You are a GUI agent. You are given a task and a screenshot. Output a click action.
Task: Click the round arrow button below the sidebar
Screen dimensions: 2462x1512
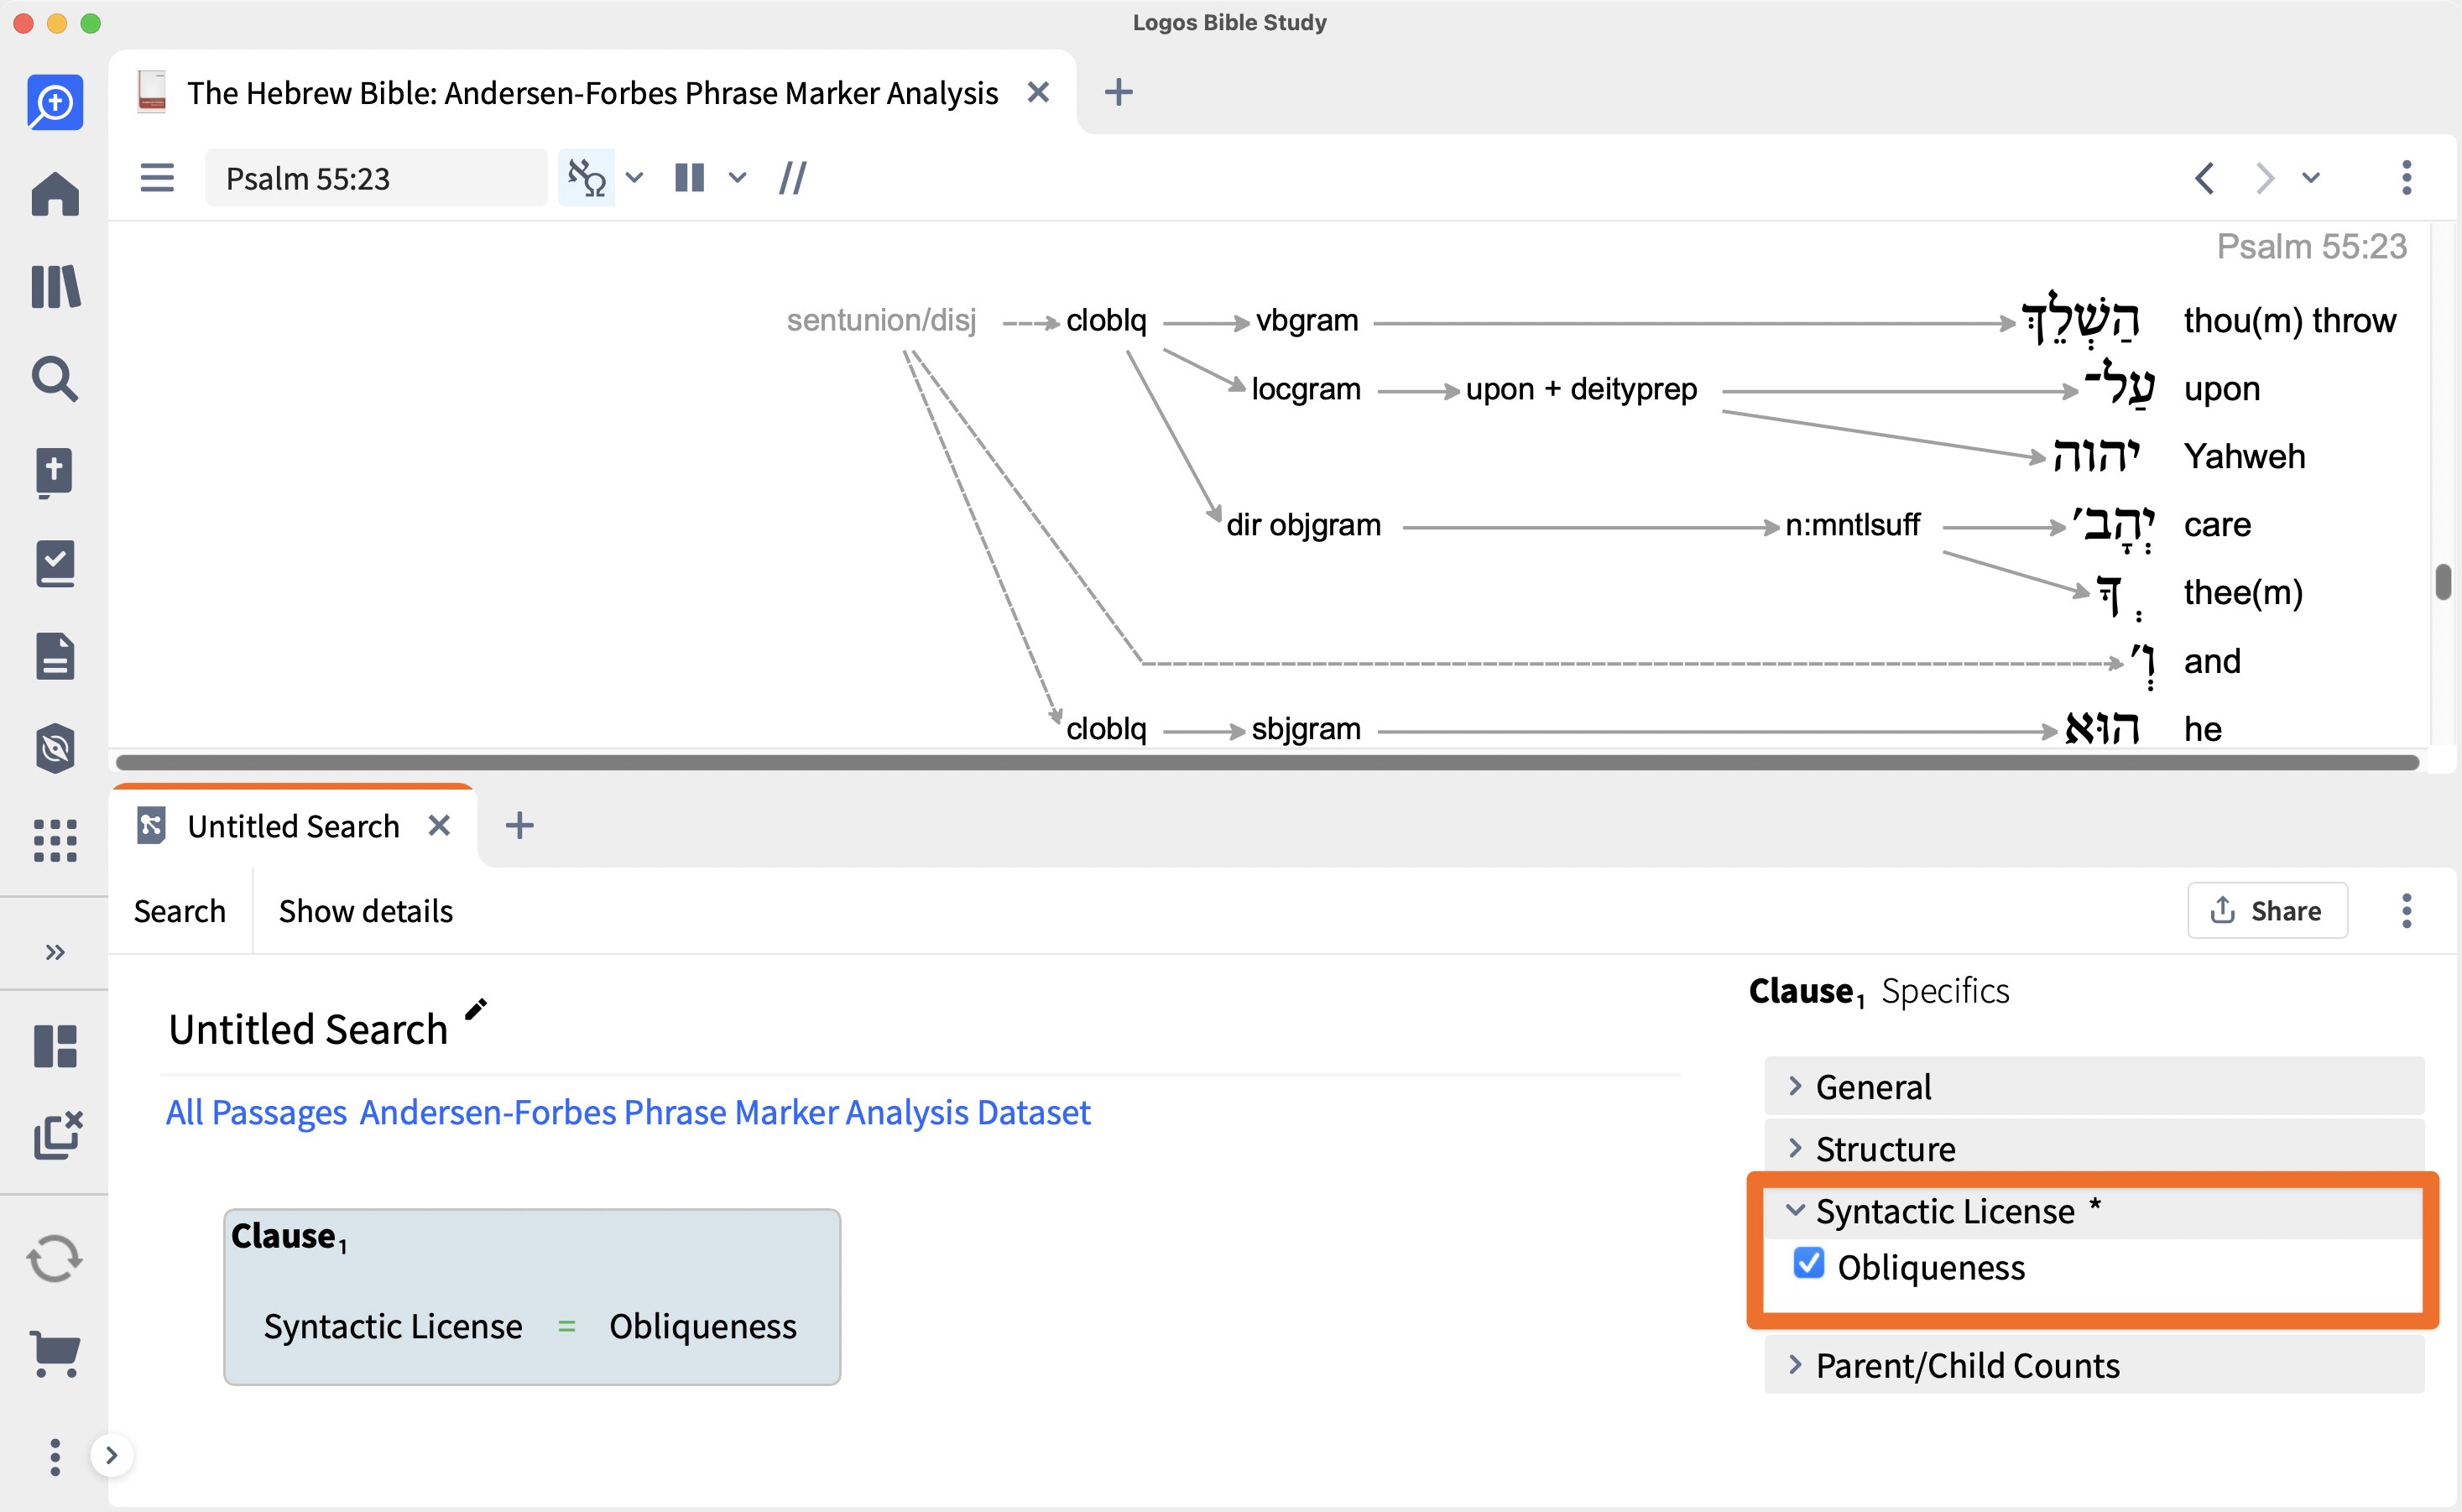(x=112, y=1455)
